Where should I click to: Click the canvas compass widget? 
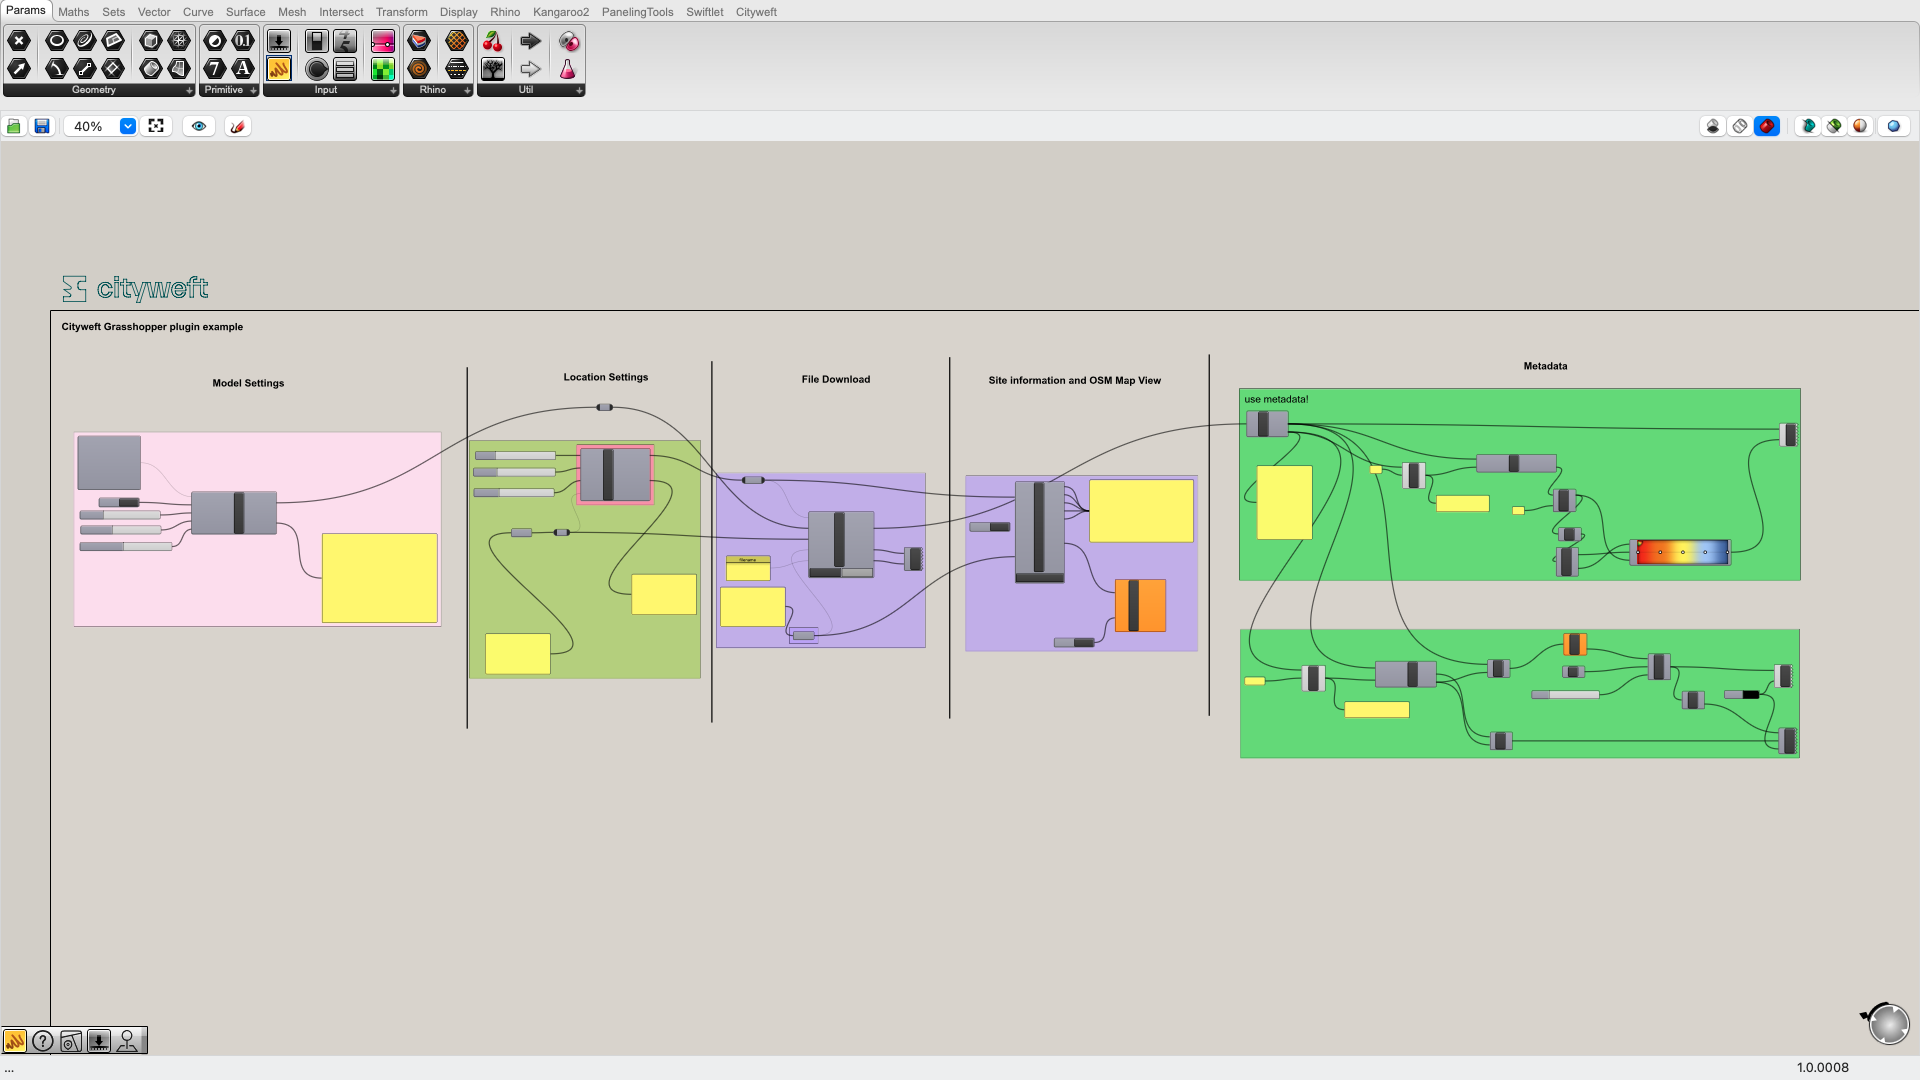(x=1887, y=1024)
